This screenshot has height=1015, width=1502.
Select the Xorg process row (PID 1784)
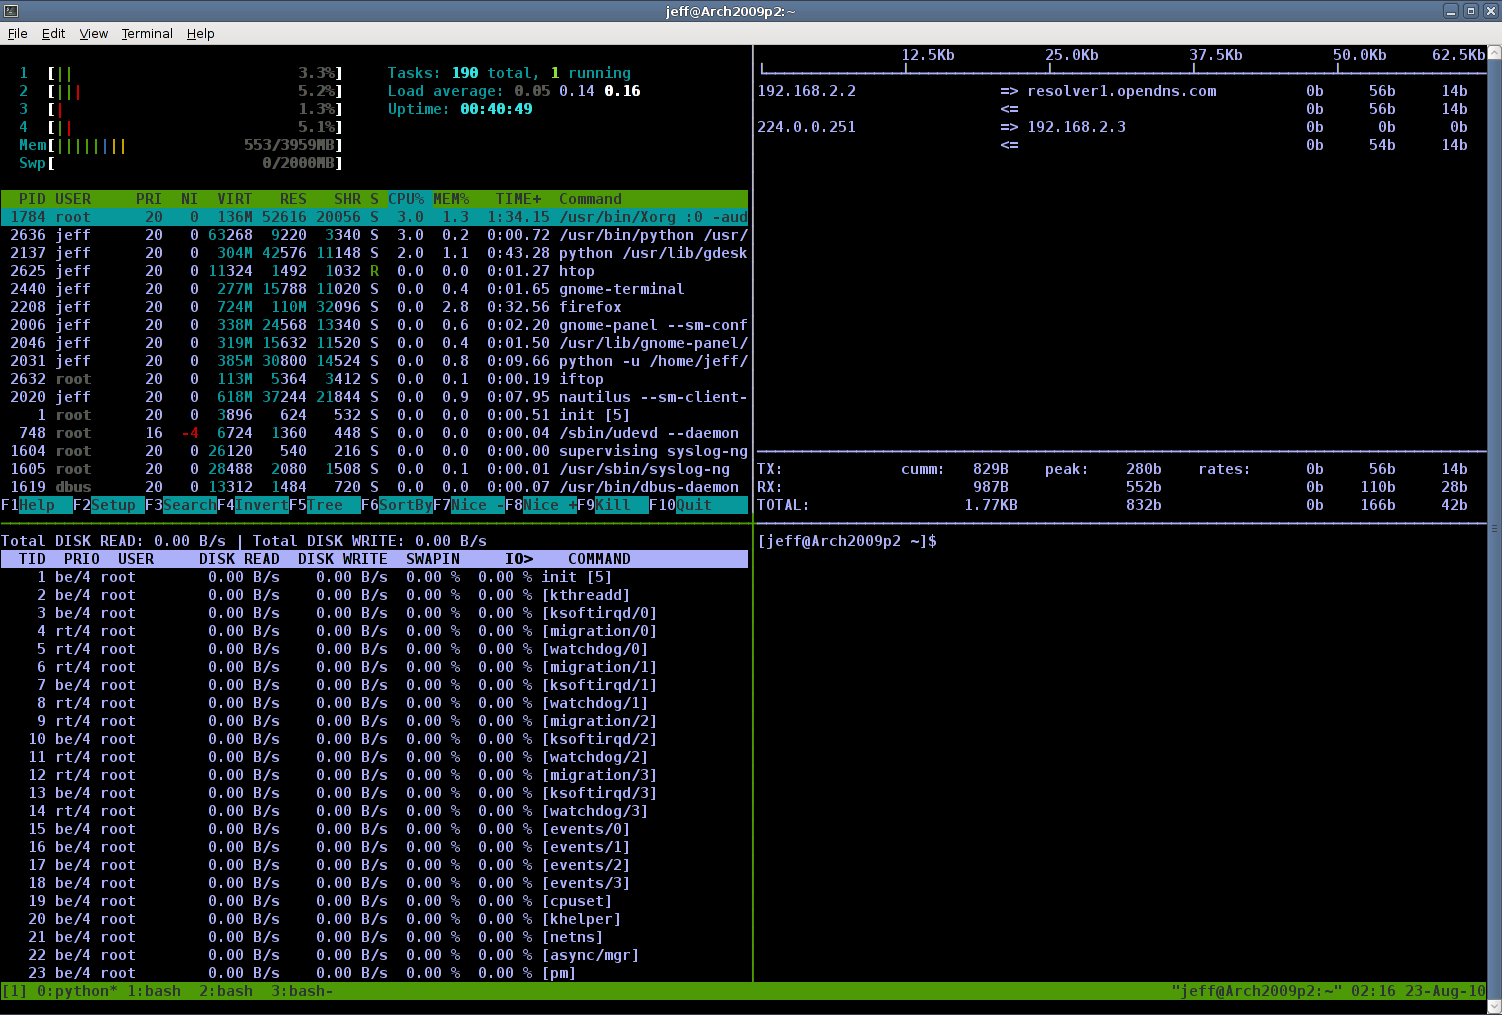(374, 217)
